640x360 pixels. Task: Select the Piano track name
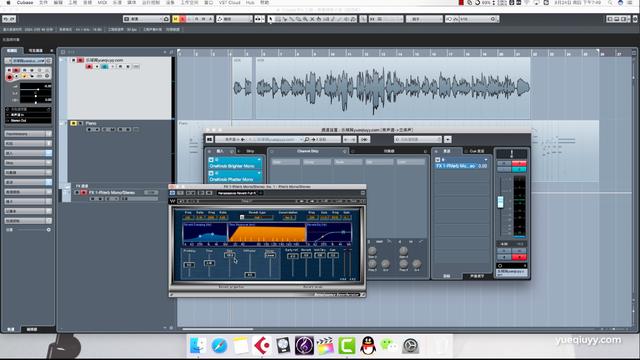pos(91,123)
